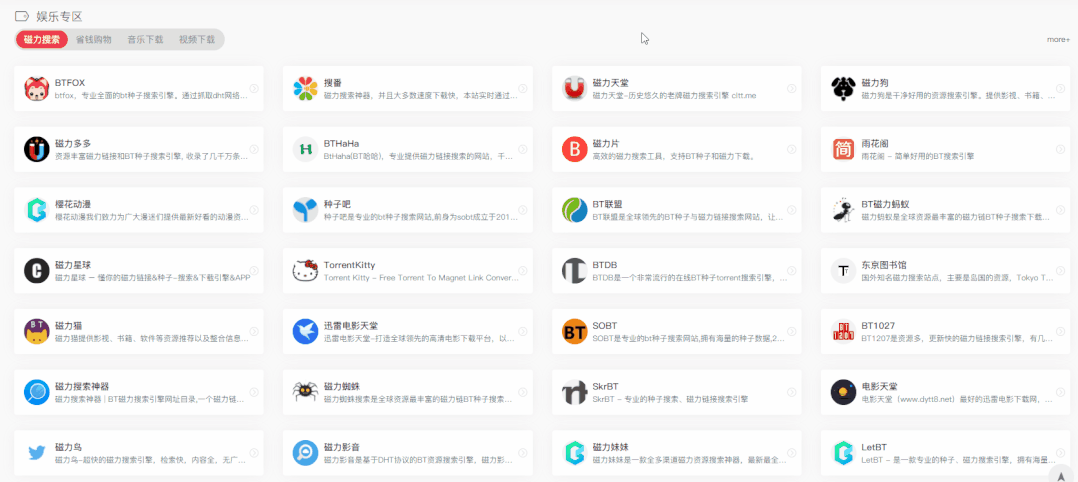This screenshot has width=1078, height=482.
Task: Open the BTFOX red fox icon
Action: (x=36, y=89)
